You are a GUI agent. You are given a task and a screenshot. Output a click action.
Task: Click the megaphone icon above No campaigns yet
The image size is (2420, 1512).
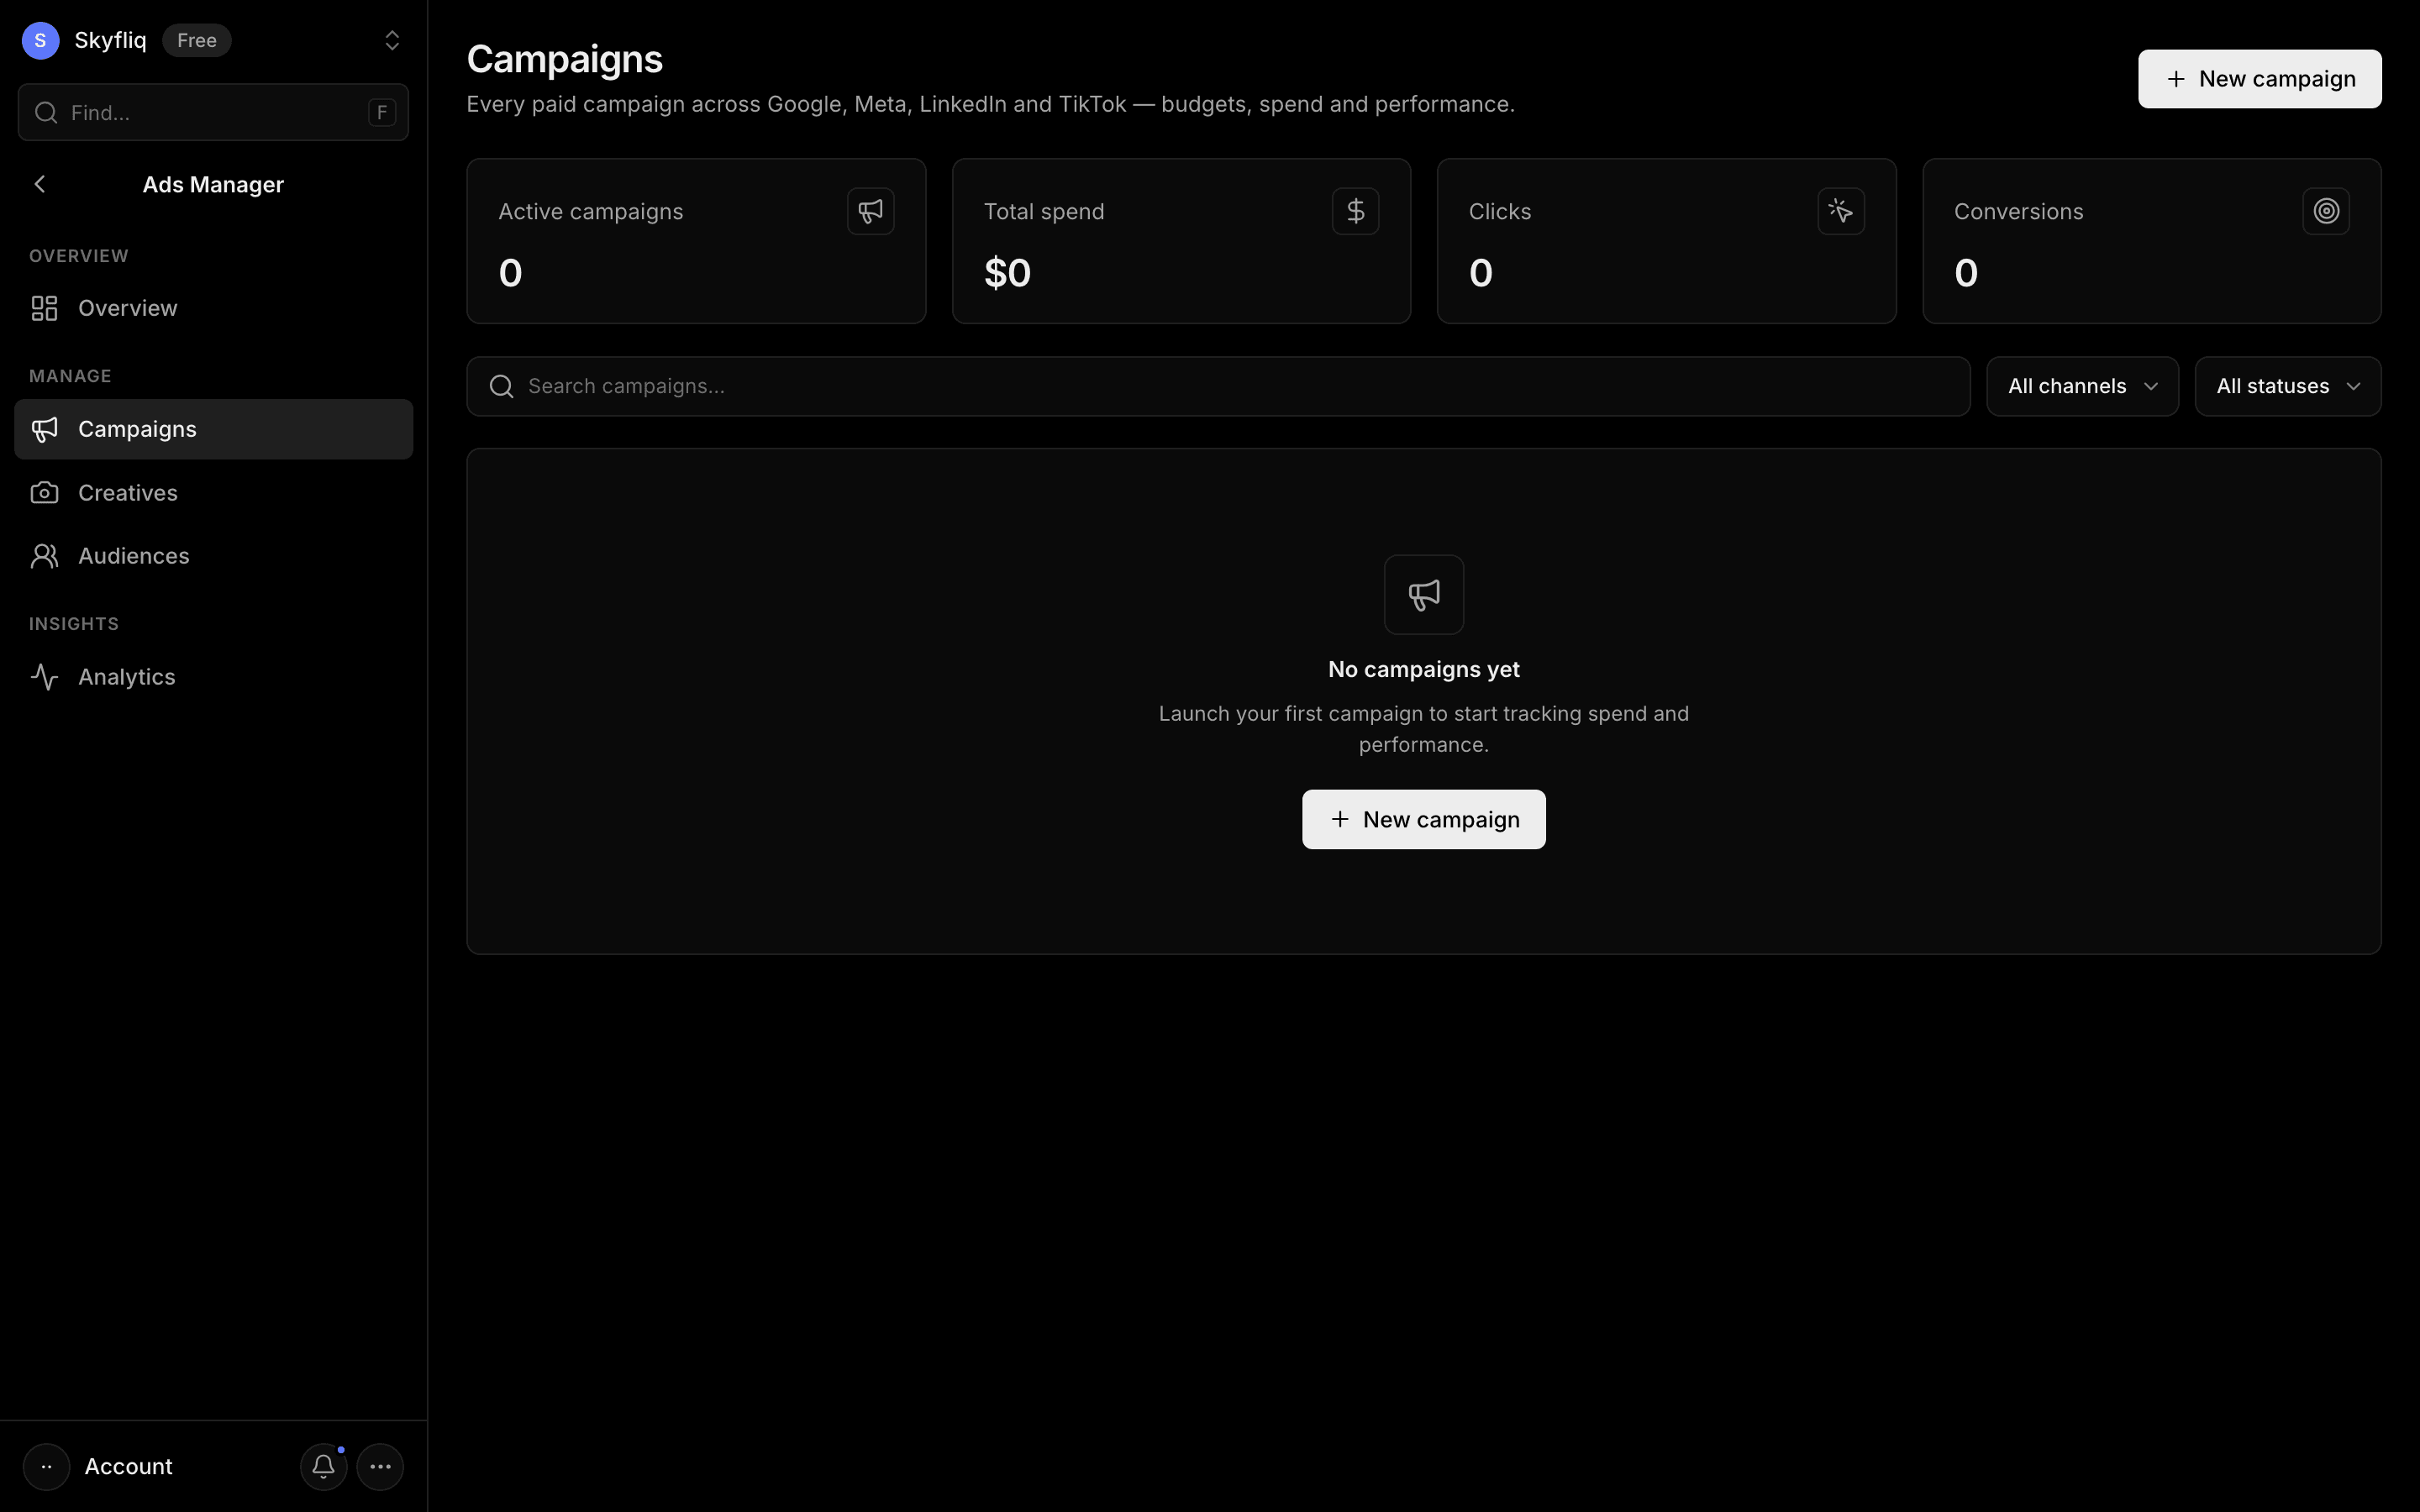(x=1423, y=595)
